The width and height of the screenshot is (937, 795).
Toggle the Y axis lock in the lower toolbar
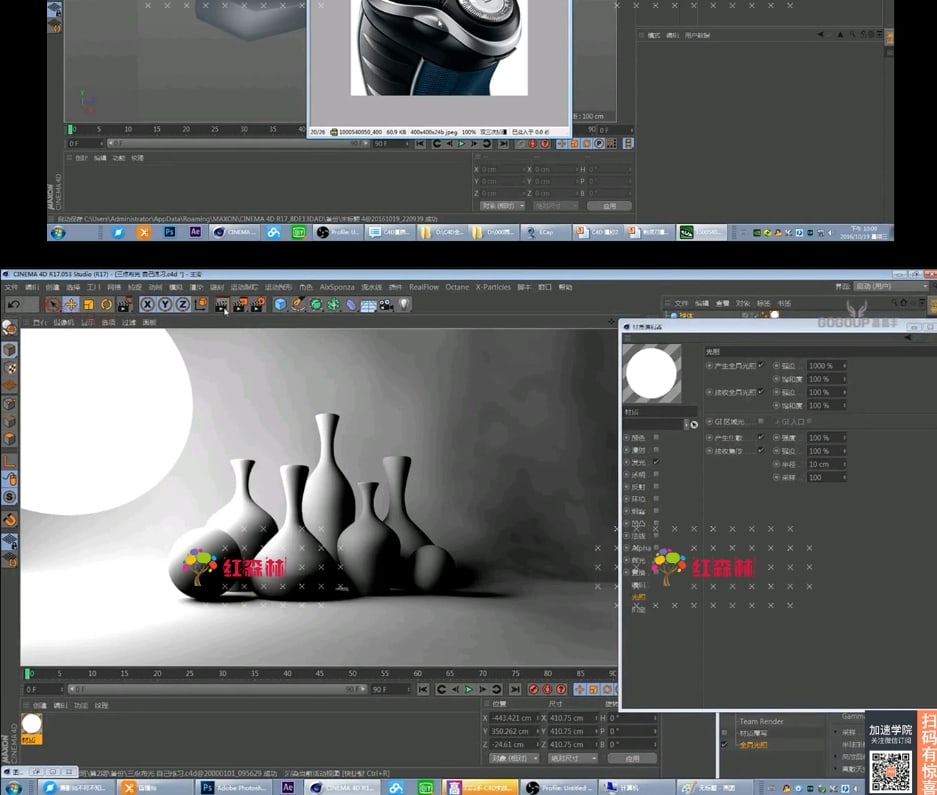pyautogui.click(x=165, y=304)
